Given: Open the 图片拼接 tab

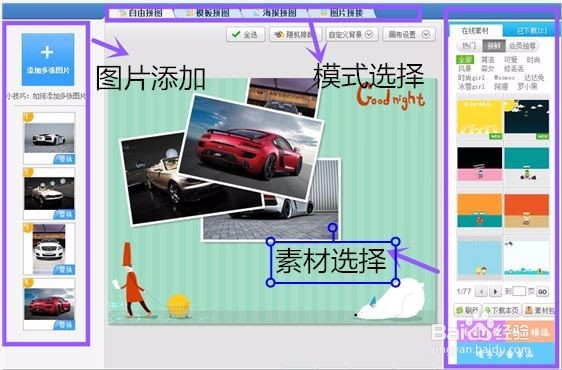Looking at the screenshot, I should tap(342, 13).
